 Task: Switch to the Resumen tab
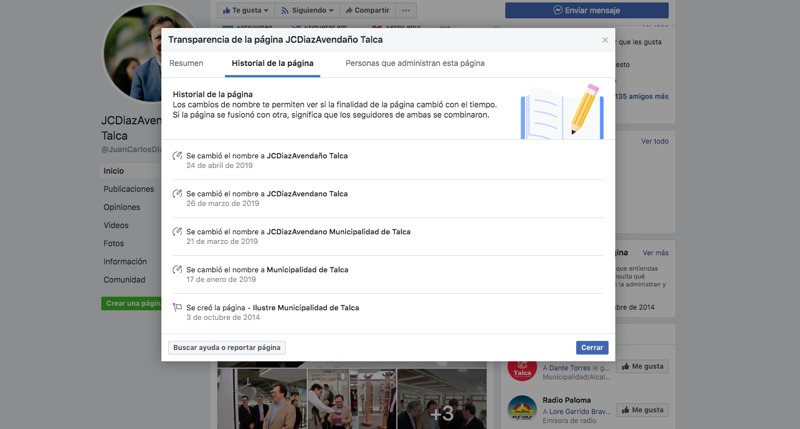pos(186,63)
